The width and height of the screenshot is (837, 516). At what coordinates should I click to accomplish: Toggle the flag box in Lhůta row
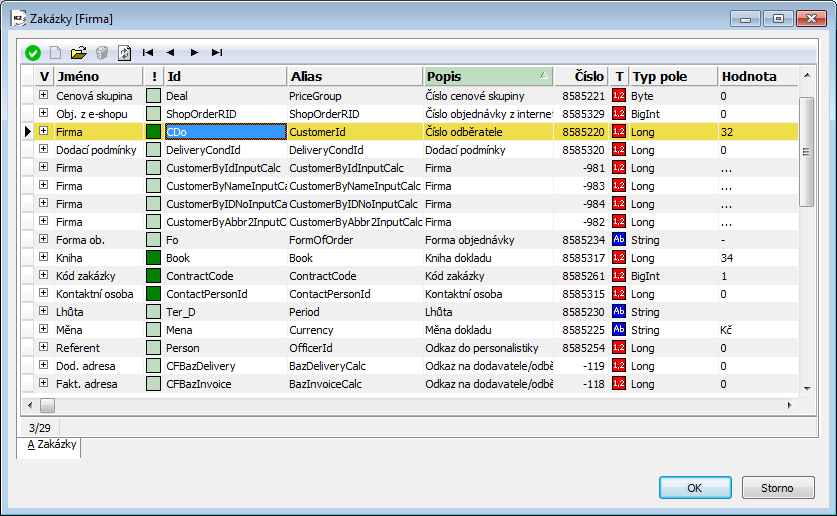tap(153, 312)
